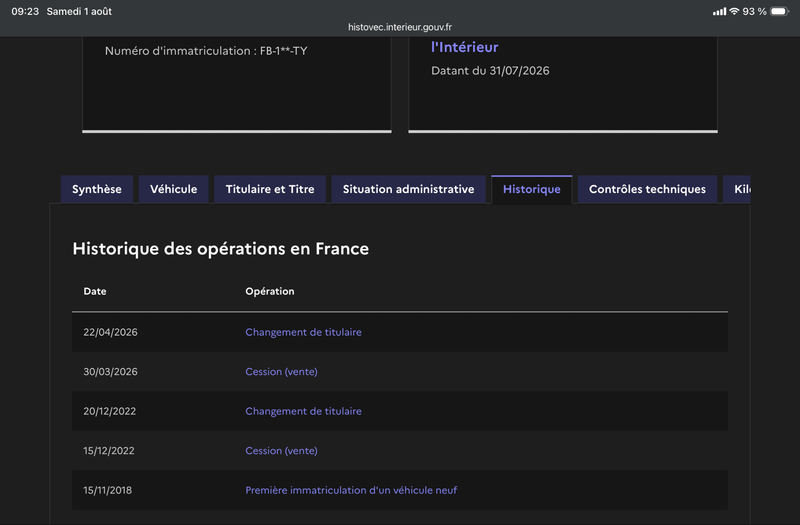Tap the Wi-Fi status icon

click(x=734, y=11)
